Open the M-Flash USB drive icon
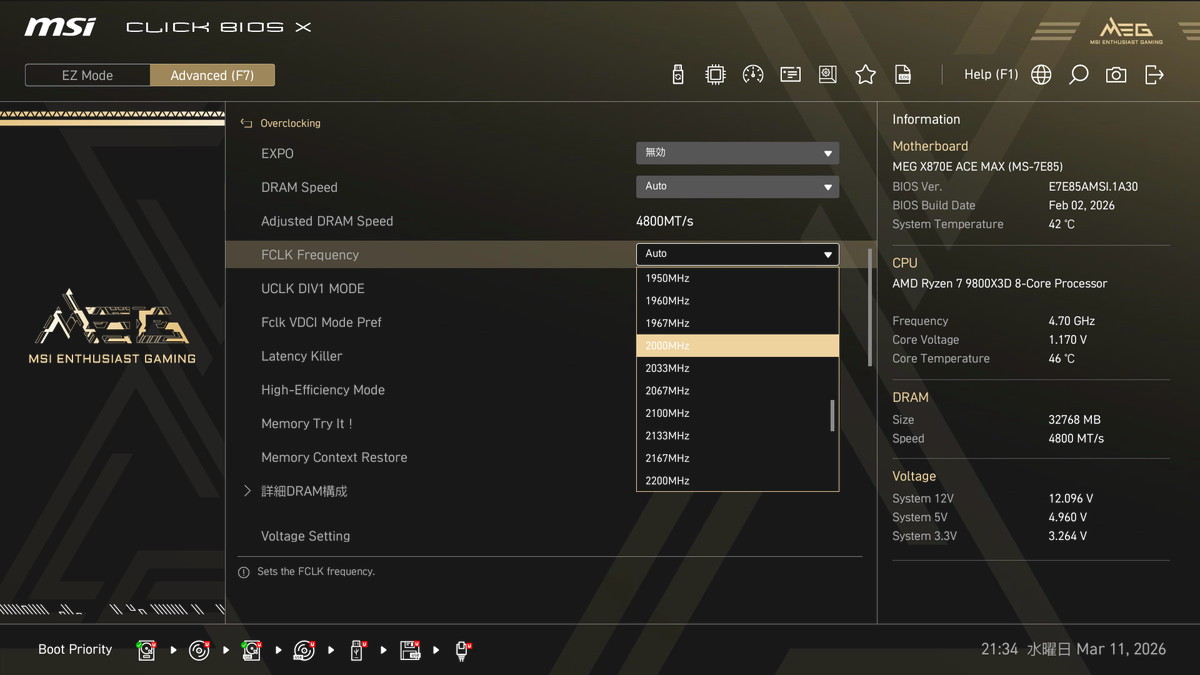Screen dimensions: 1200x675 pos(678,75)
